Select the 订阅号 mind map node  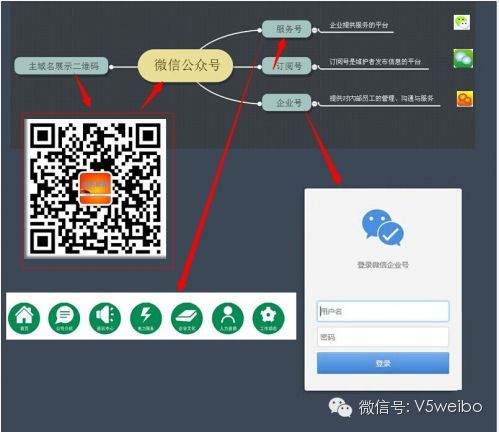287,66
